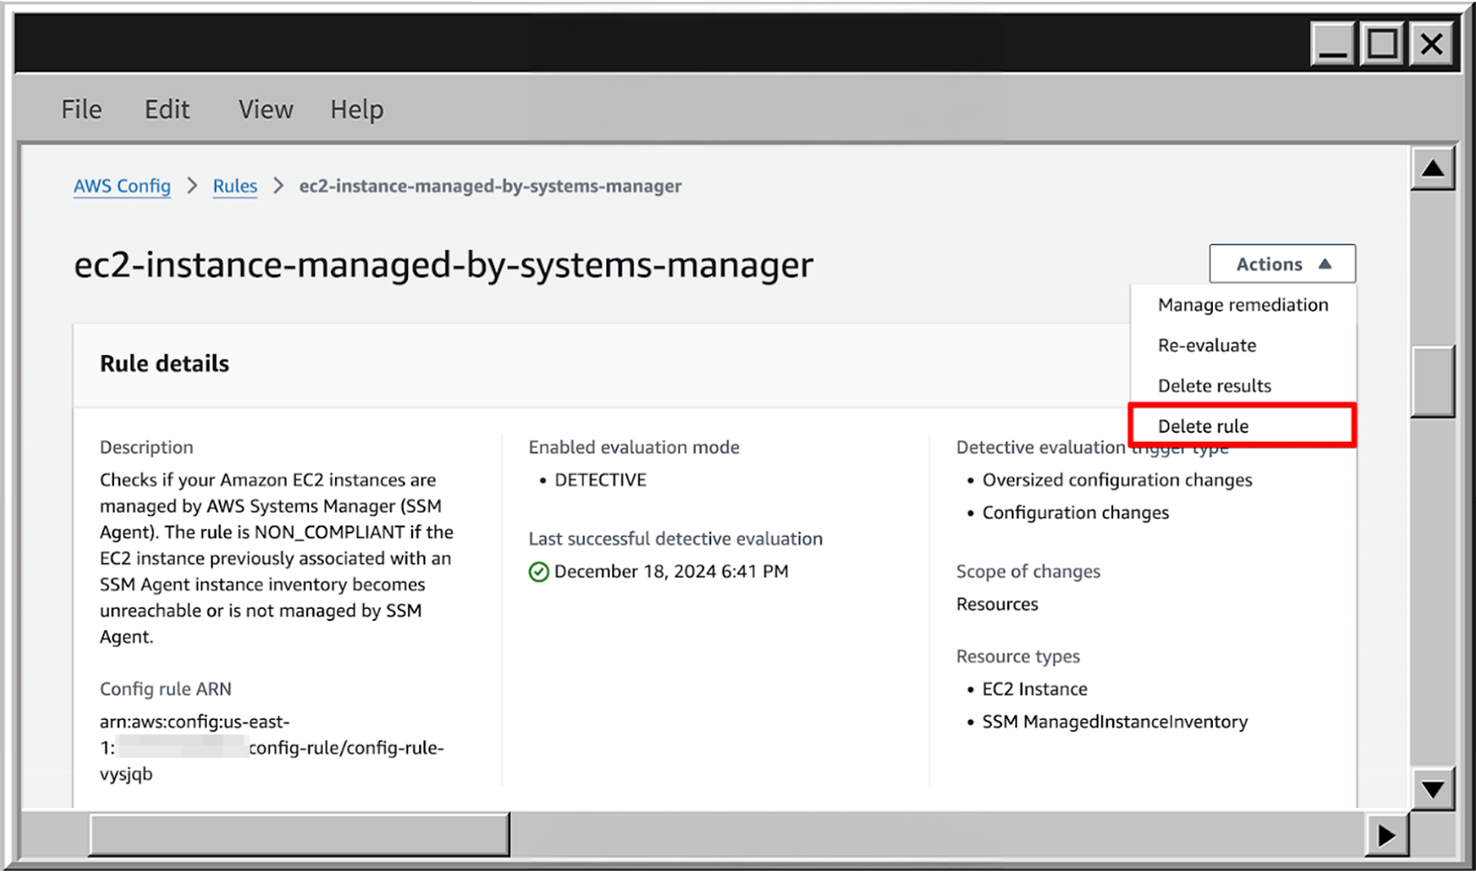Viewport: 1476px width, 872px height.
Task: Choose Delete results in Actions menu
Action: [1243, 386]
